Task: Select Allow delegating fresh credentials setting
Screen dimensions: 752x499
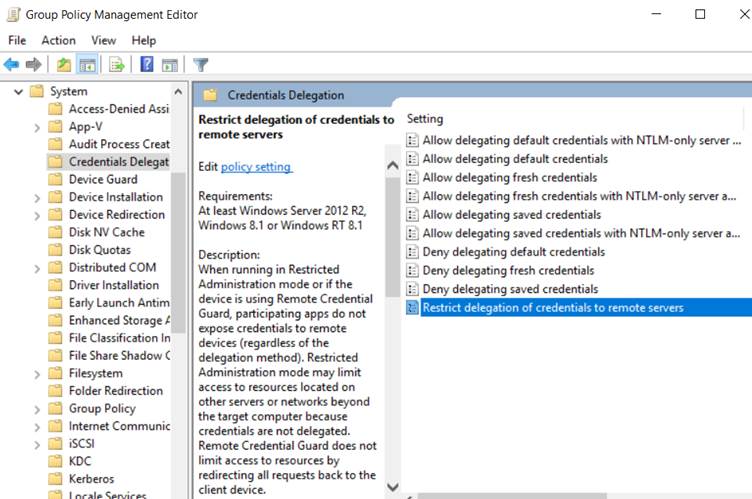Action: 510,178
